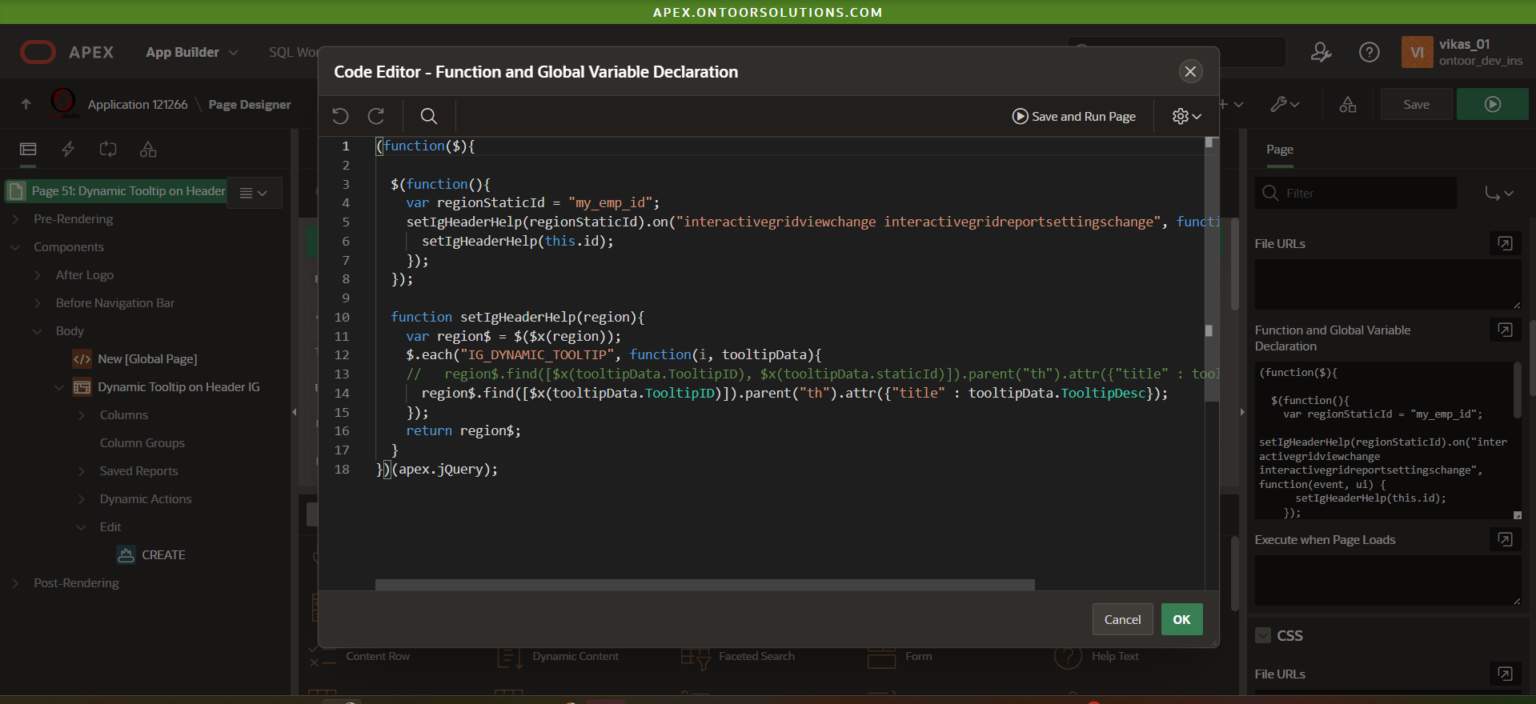Click Save and Run Page
The height and width of the screenshot is (704, 1536).
pyautogui.click(x=1074, y=116)
